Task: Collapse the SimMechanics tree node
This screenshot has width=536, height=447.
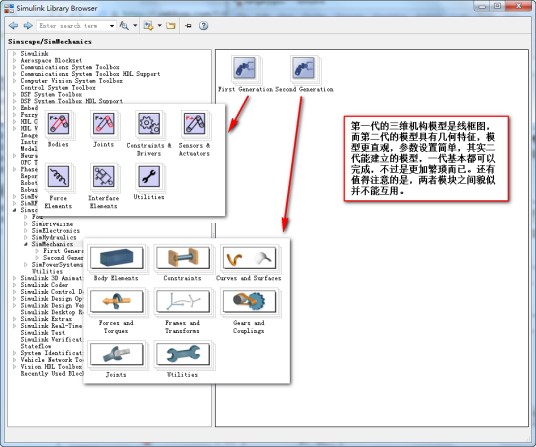Action: click(26, 244)
